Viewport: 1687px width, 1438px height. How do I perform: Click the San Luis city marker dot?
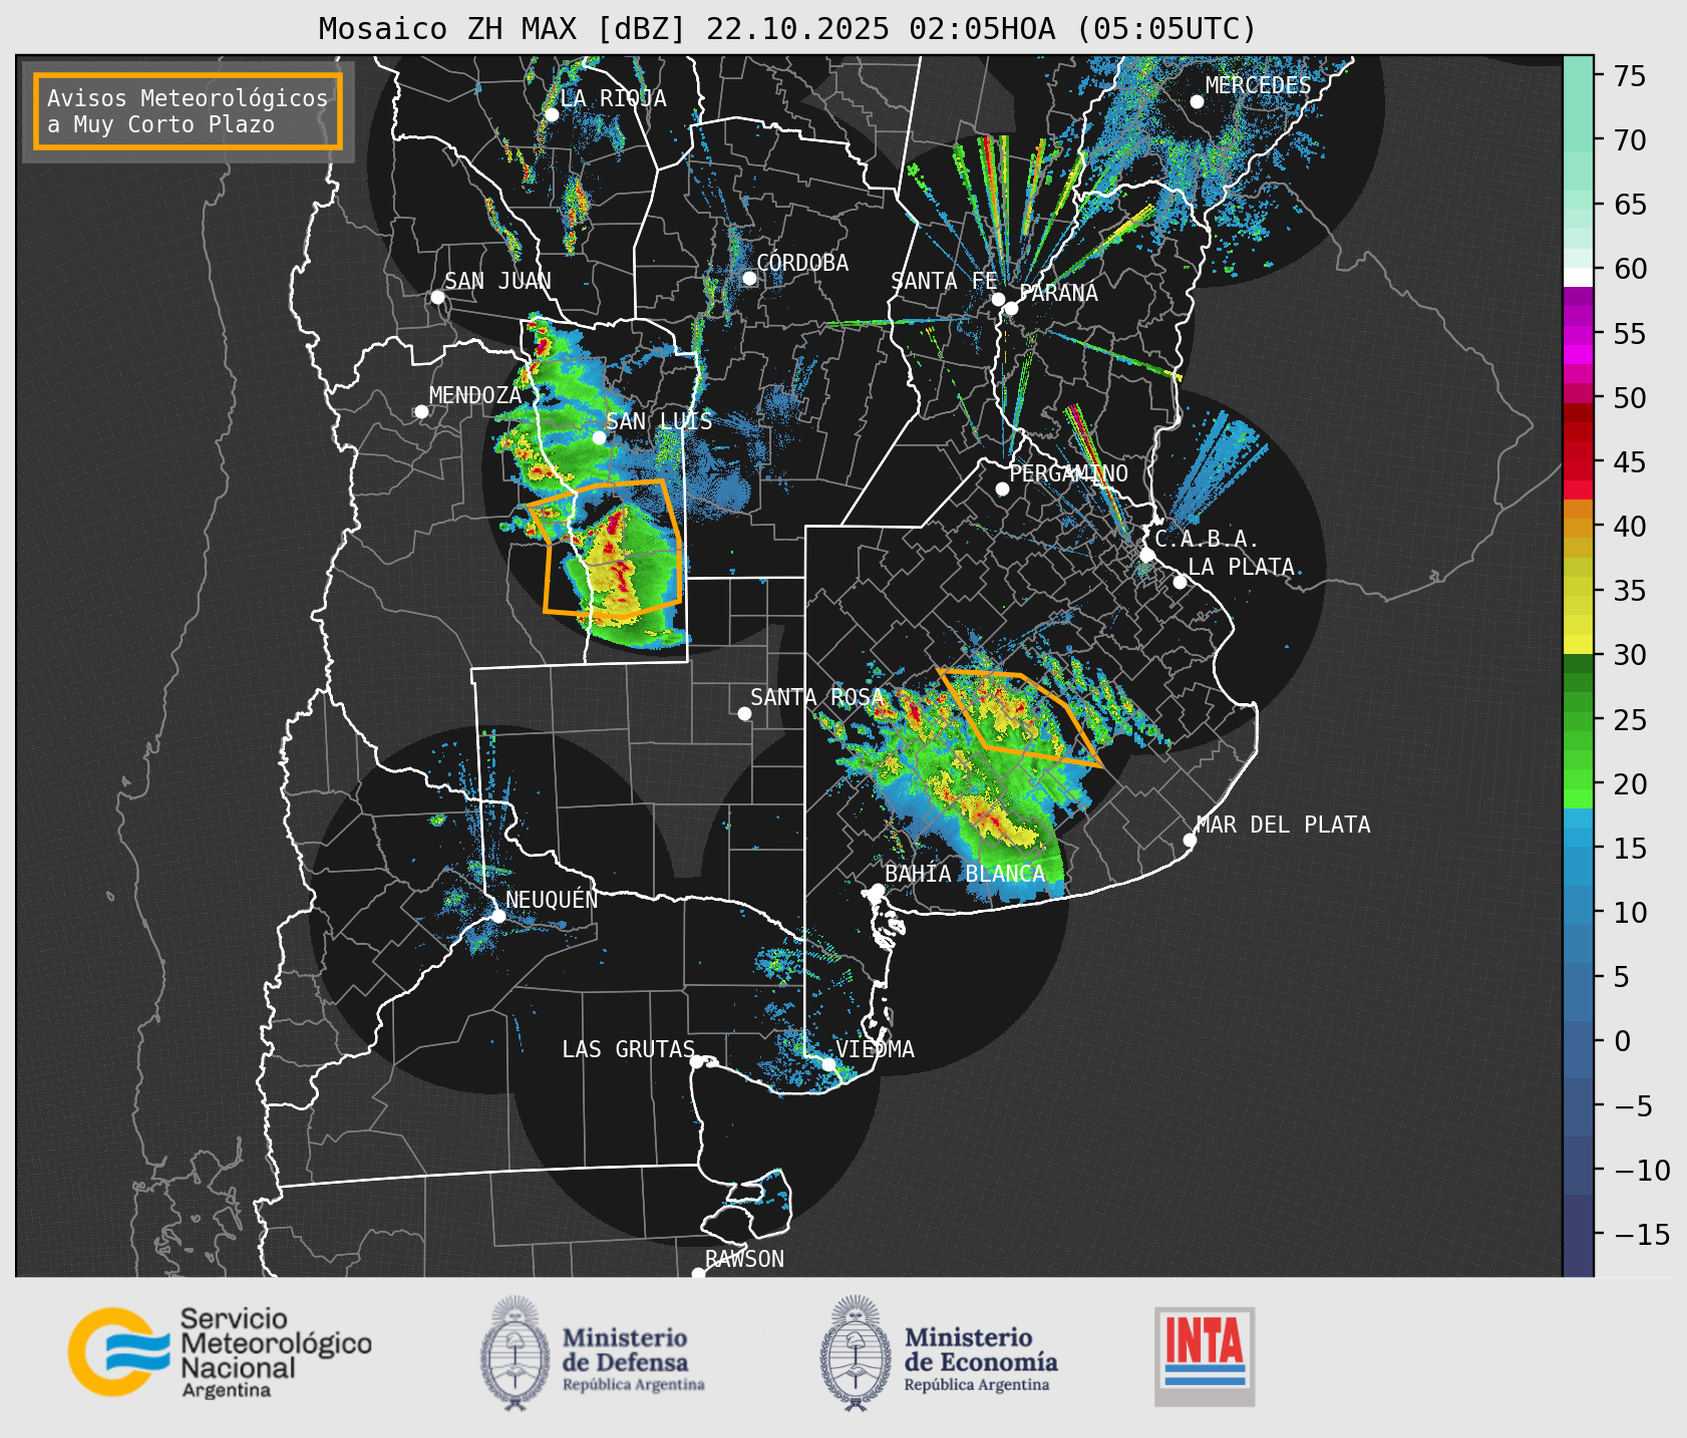pyautogui.click(x=599, y=438)
